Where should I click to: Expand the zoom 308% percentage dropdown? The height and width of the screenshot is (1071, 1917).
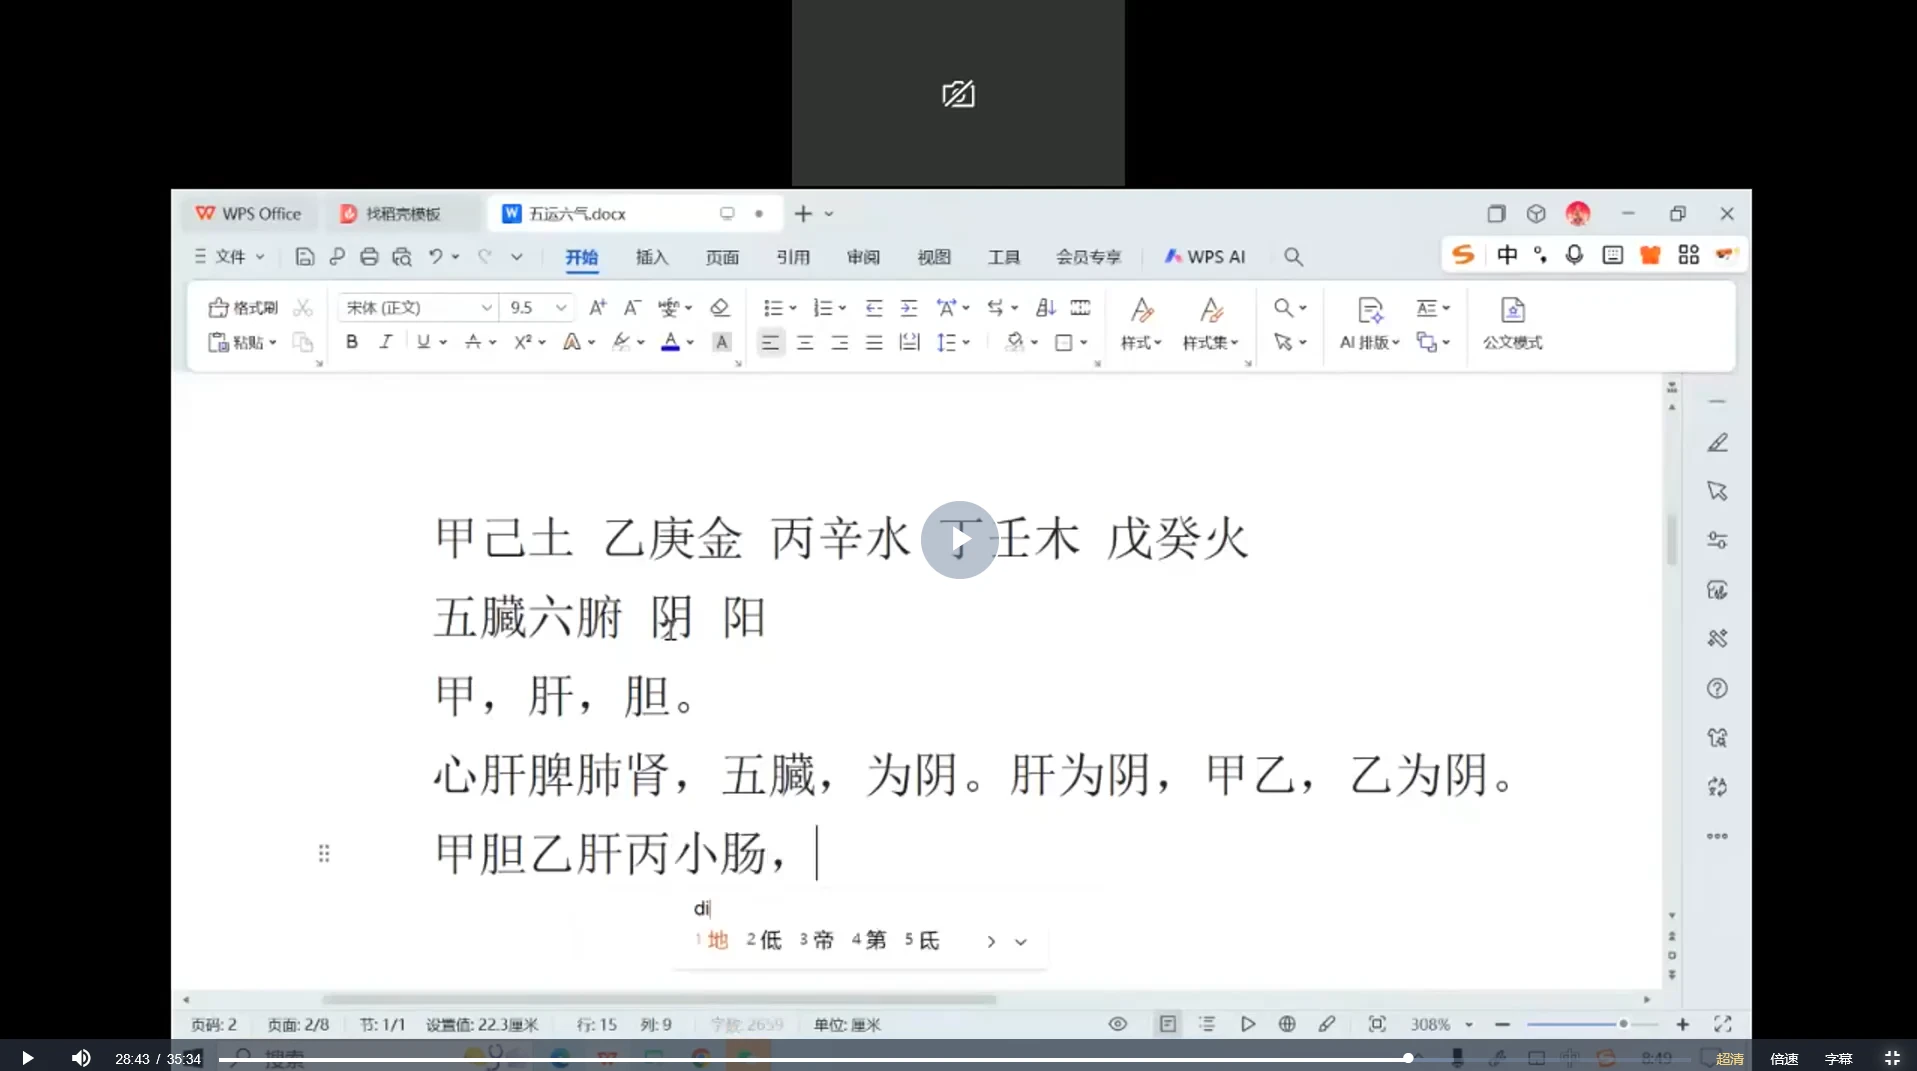(x=1469, y=1024)
